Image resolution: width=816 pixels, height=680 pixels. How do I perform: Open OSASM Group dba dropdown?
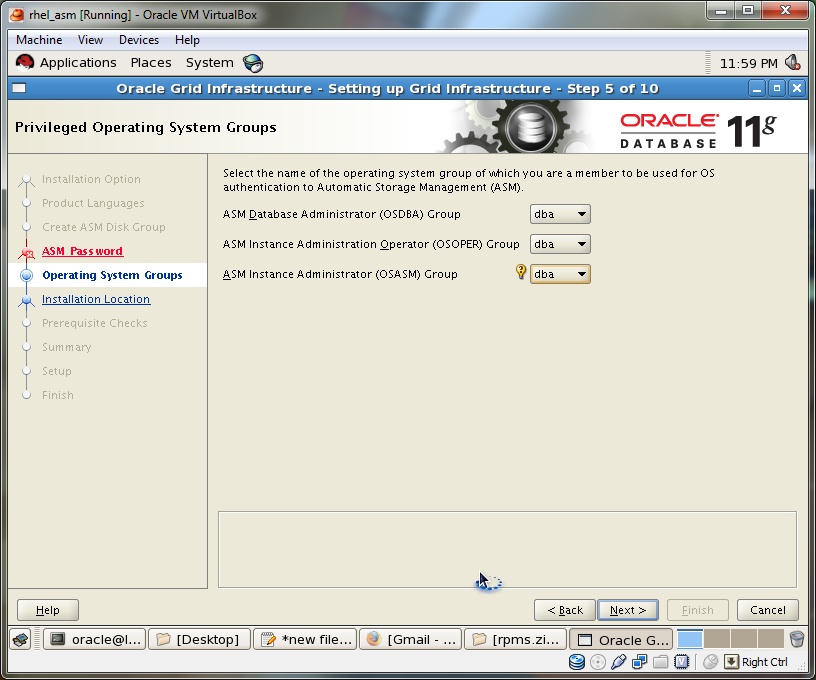[560, 274]
